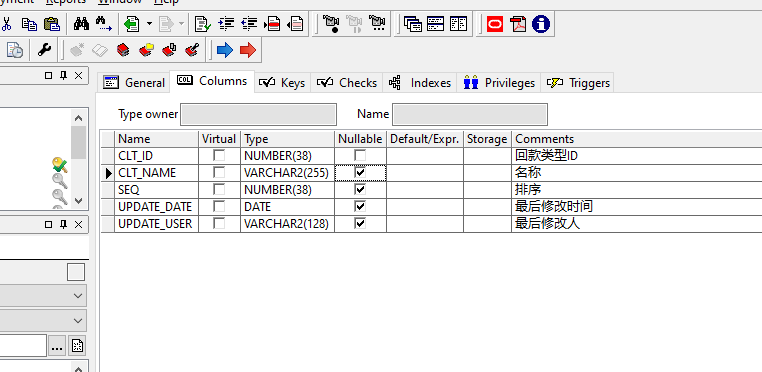This screenshot has height=372, width=762.
Task: Click the document with green checkmark icon
Action: pyautogui.click(x=202, y=23)
